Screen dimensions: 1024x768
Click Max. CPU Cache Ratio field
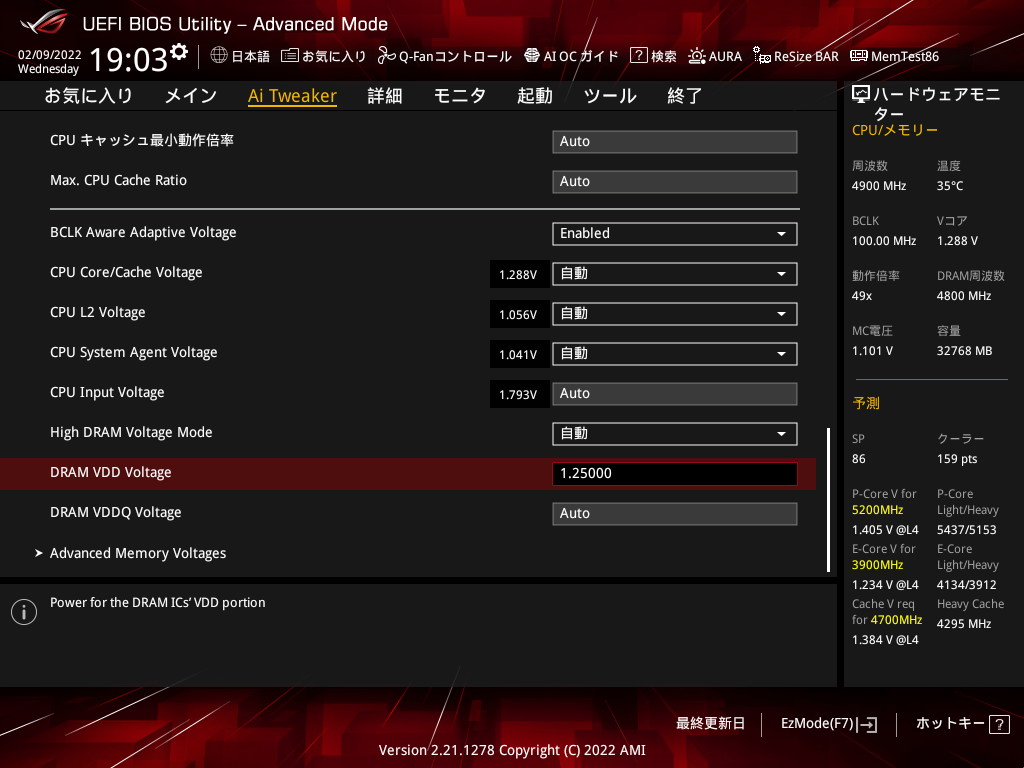[x=675, y=182]
